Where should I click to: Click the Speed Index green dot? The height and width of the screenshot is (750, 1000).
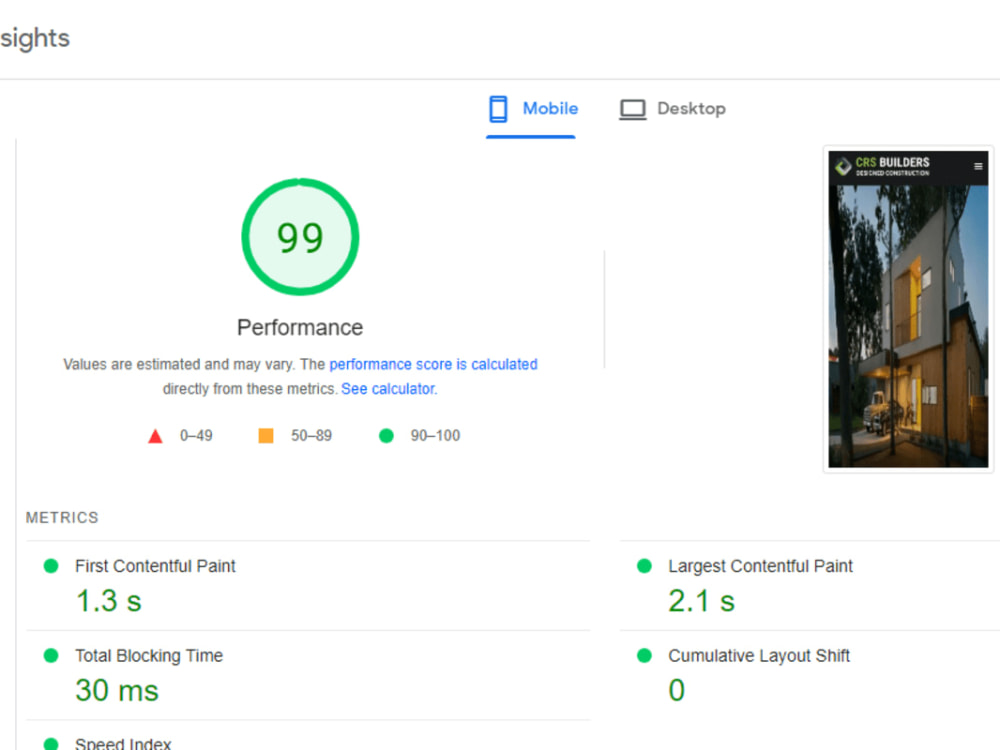click(51, 744)
